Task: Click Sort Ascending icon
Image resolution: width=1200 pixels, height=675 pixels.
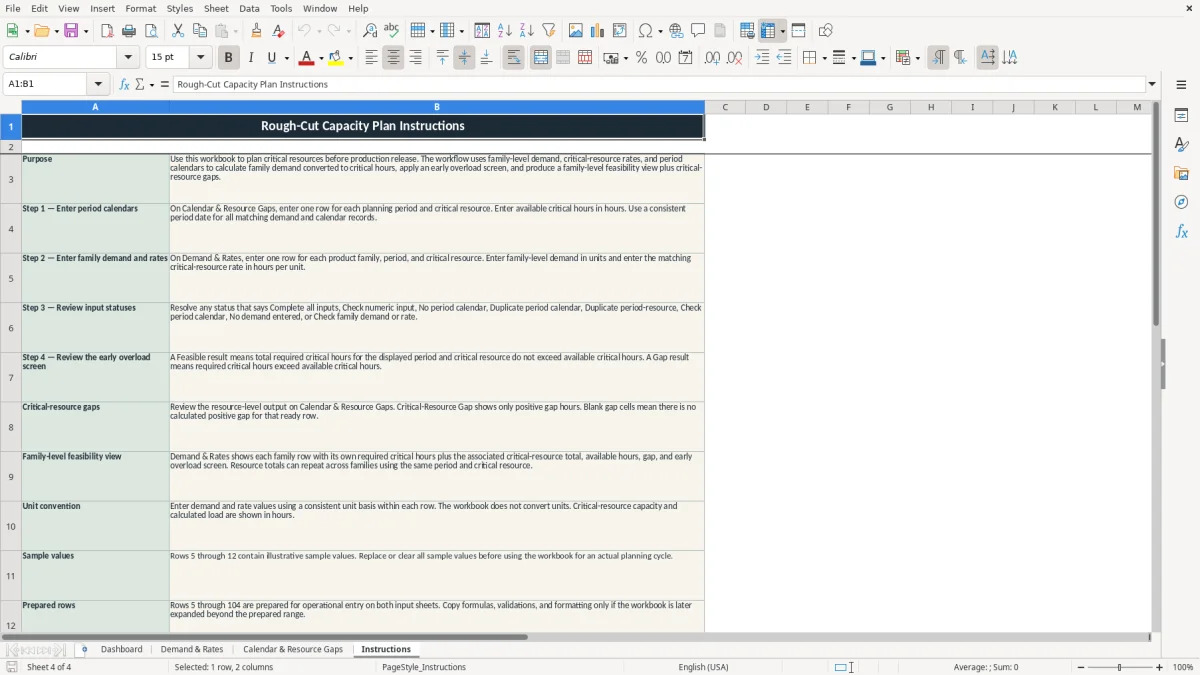Action: click(505, 31)
